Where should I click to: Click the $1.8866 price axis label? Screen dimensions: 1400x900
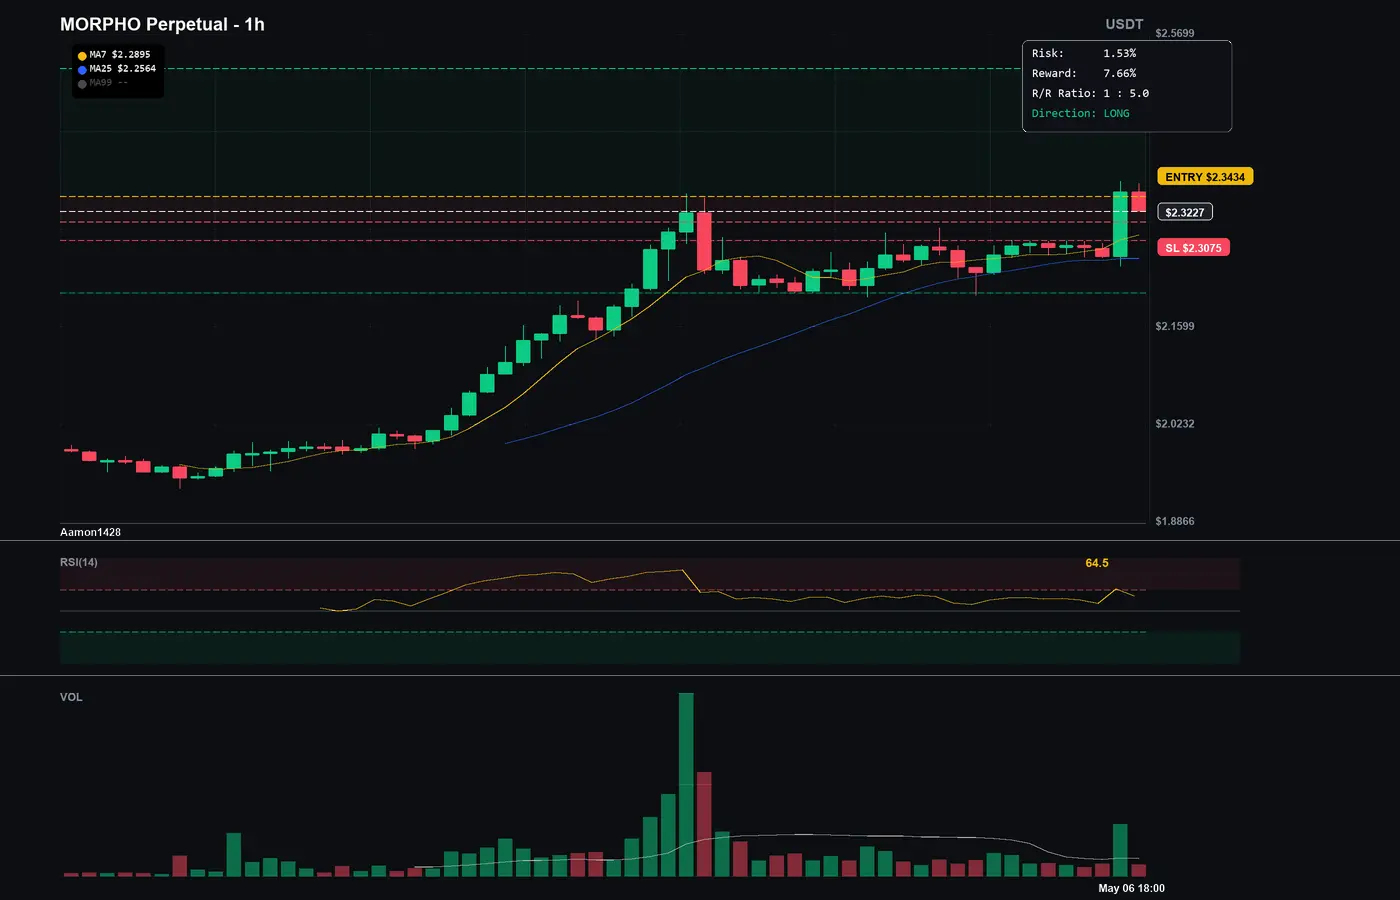tap(1175, 521)
